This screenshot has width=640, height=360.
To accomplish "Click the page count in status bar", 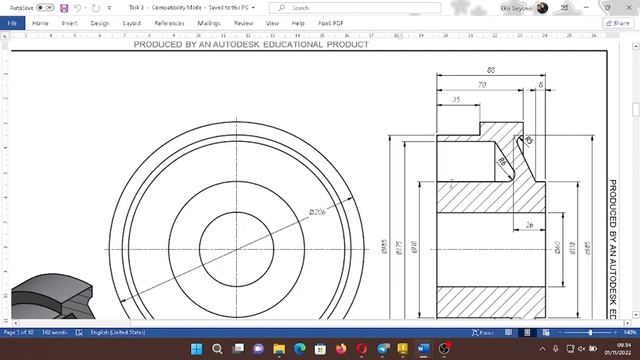I will pyautogui.click(x=18, y=333).
